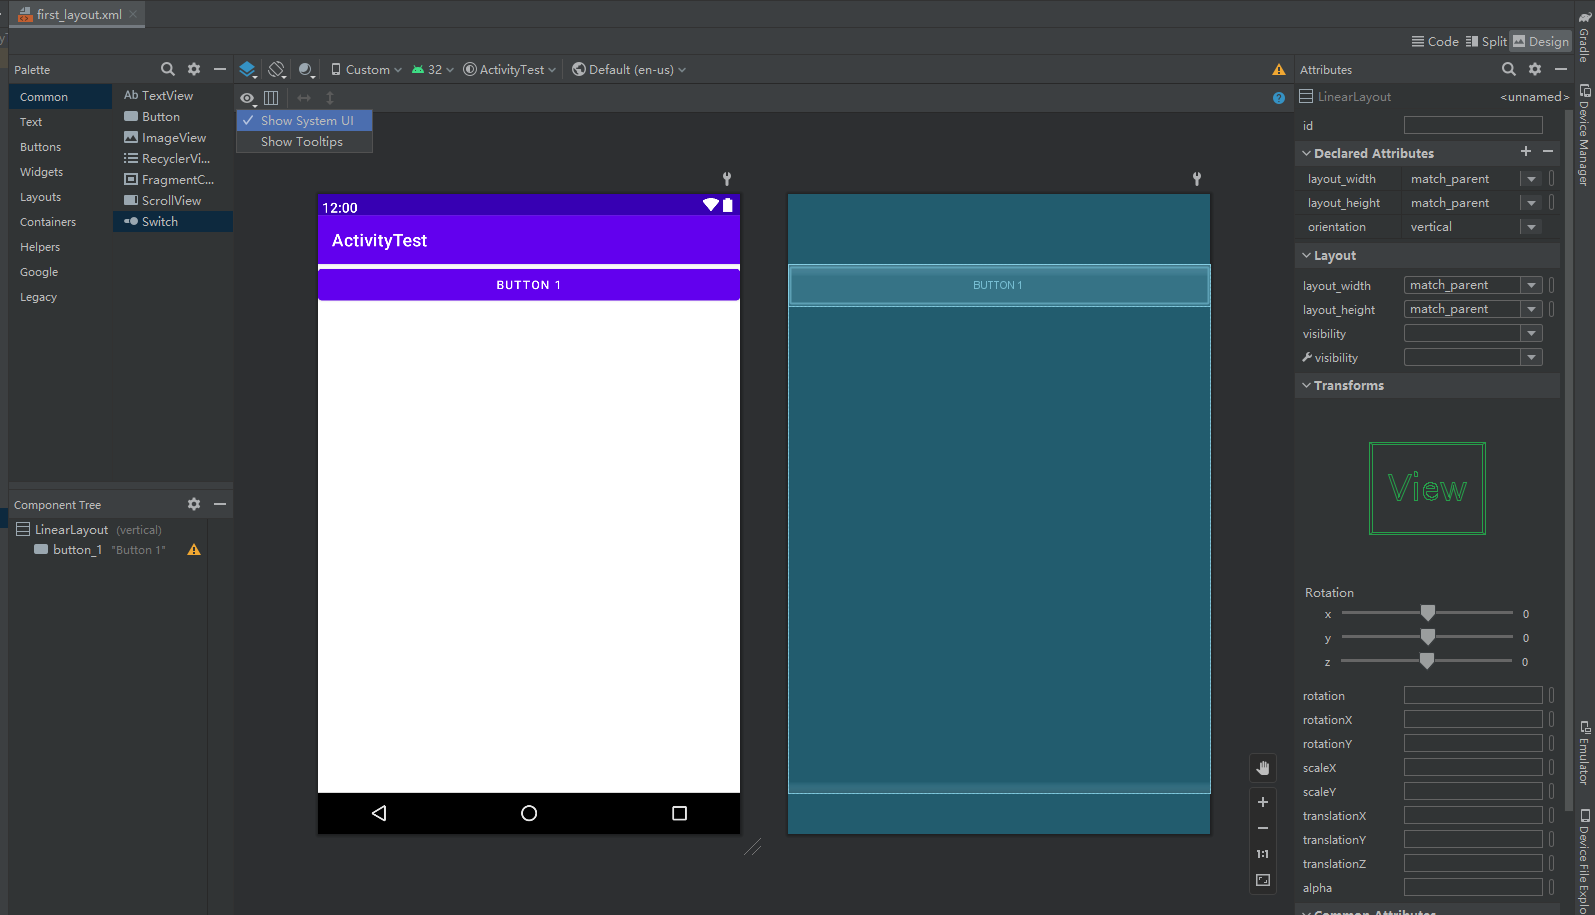The width and height of the screenshot is (1595, 915).
Task: Collapse the Declared Attributes section
Action: [x=1306, y=153]
